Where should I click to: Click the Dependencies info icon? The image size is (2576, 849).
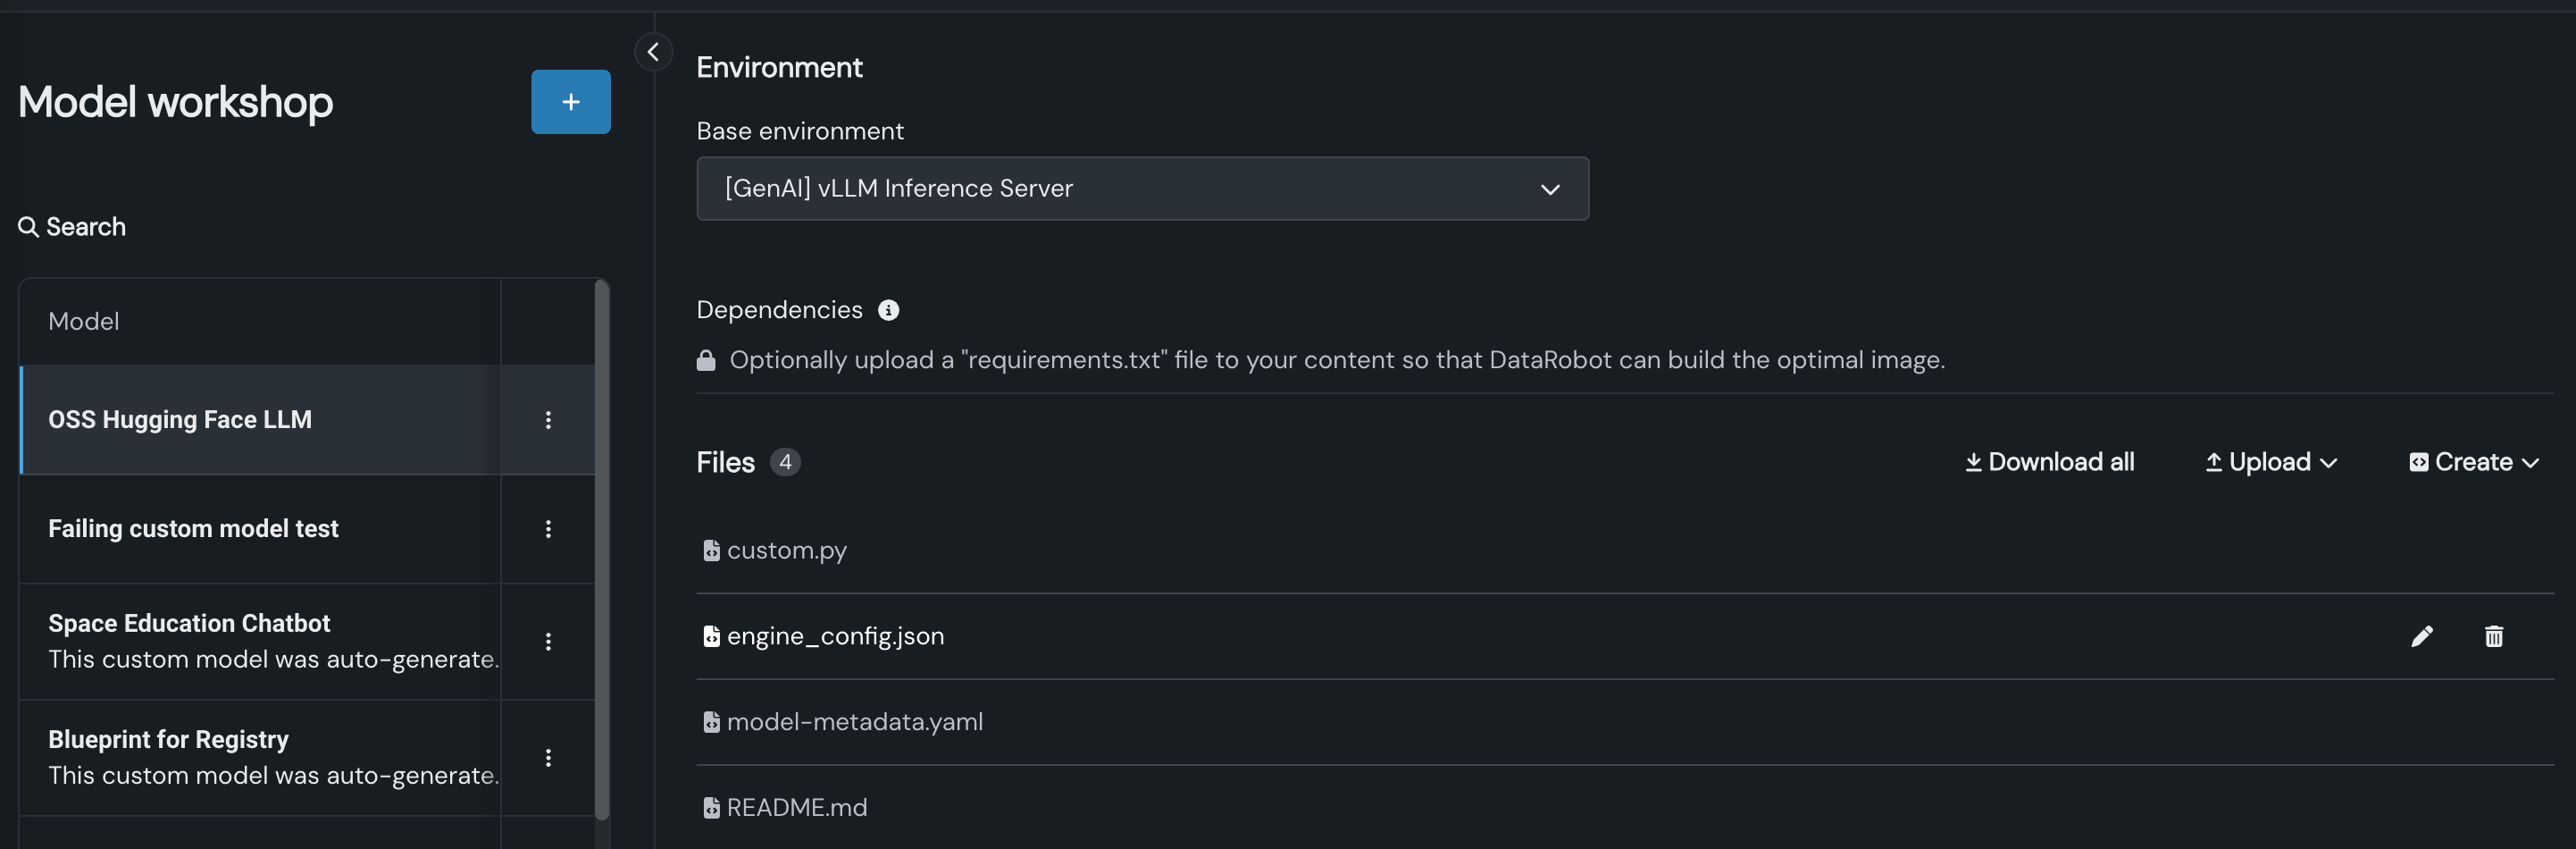pyautogui.click(x=888, y=310)
